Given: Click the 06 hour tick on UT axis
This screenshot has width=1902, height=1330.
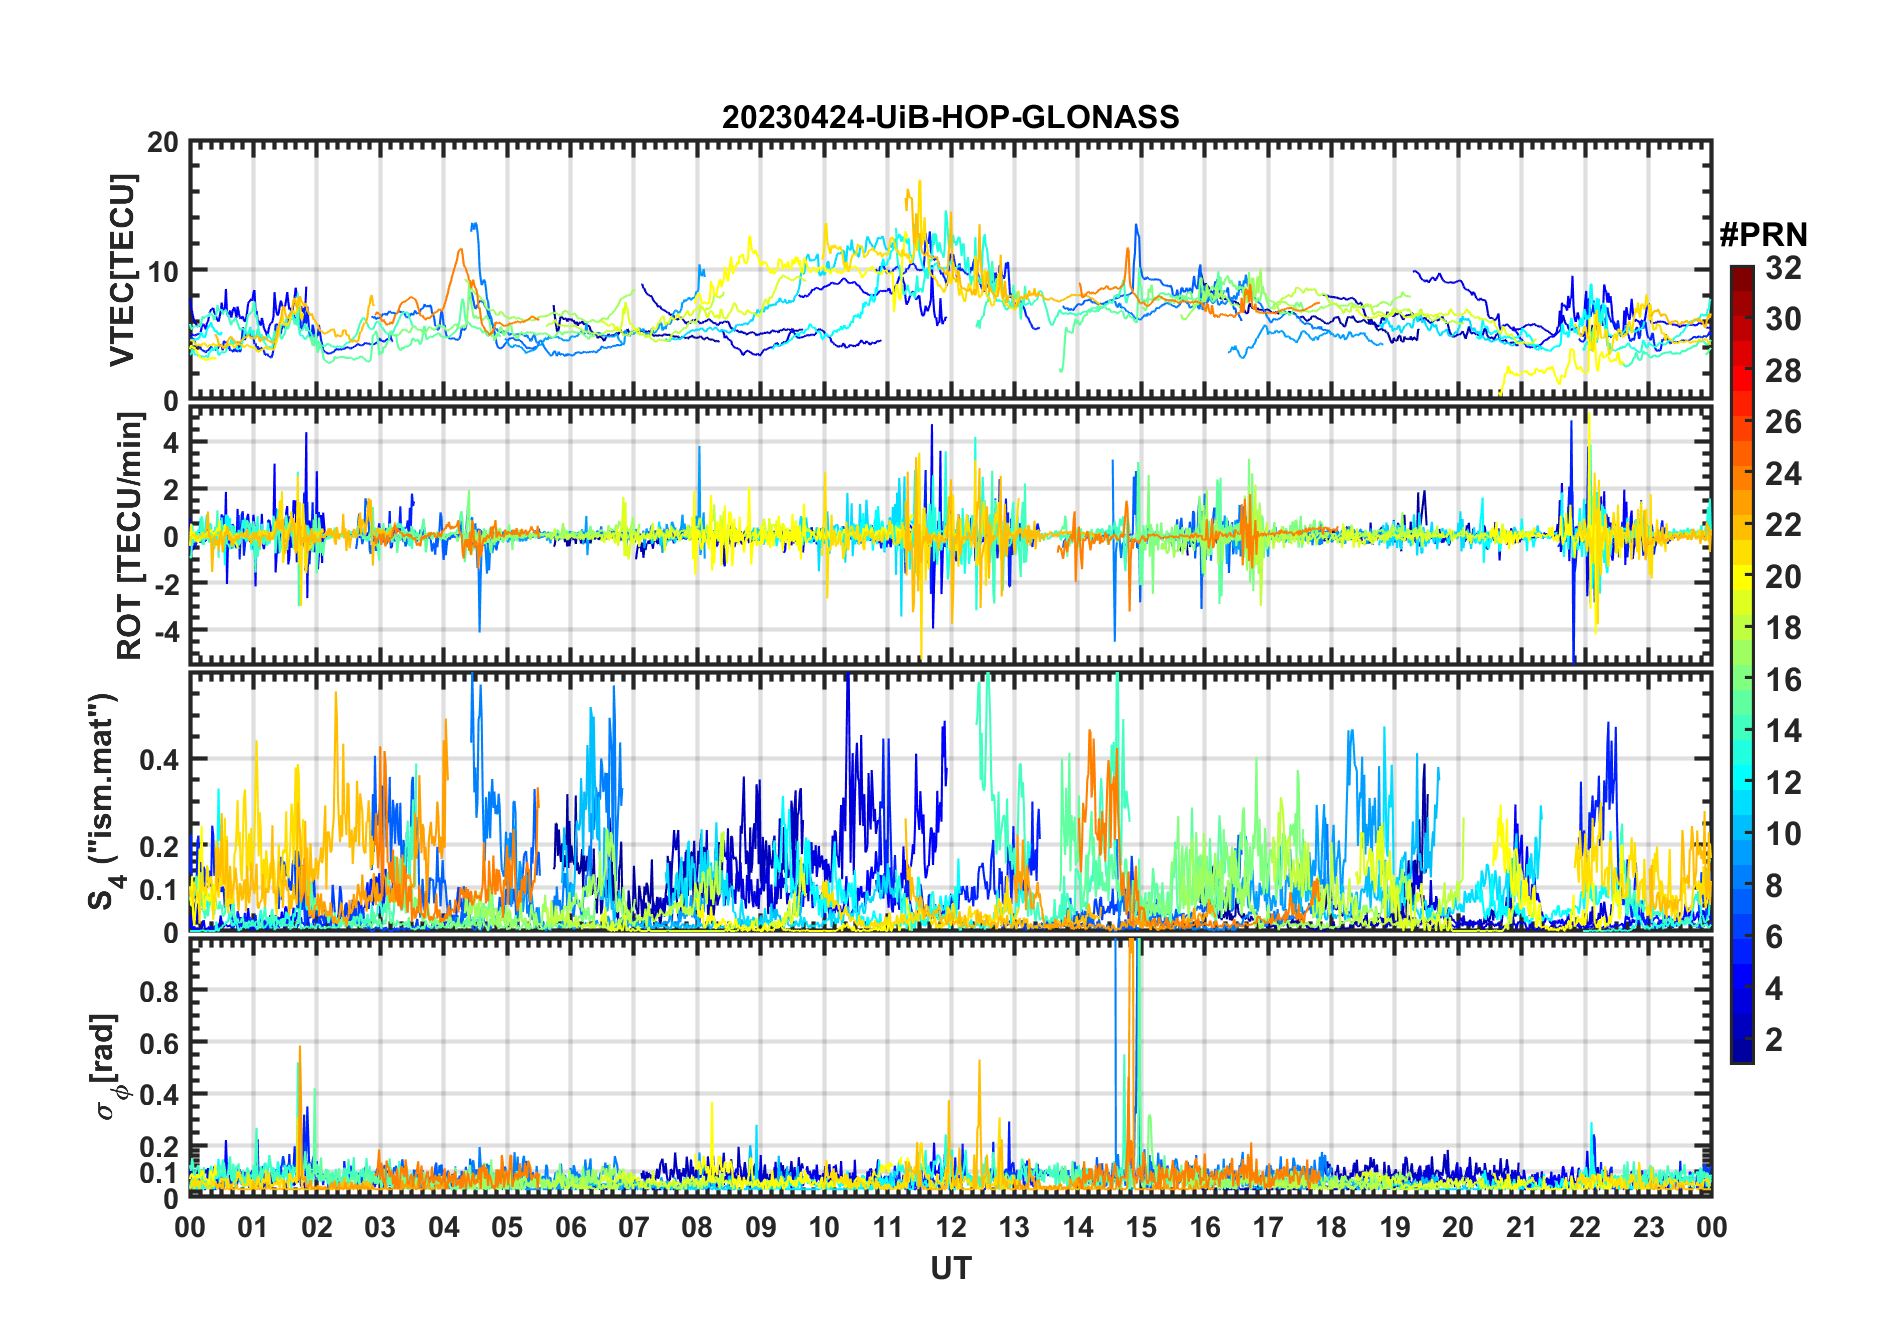Looking at the screenshot, I should pyautogui.click(x=570, y=1227).
